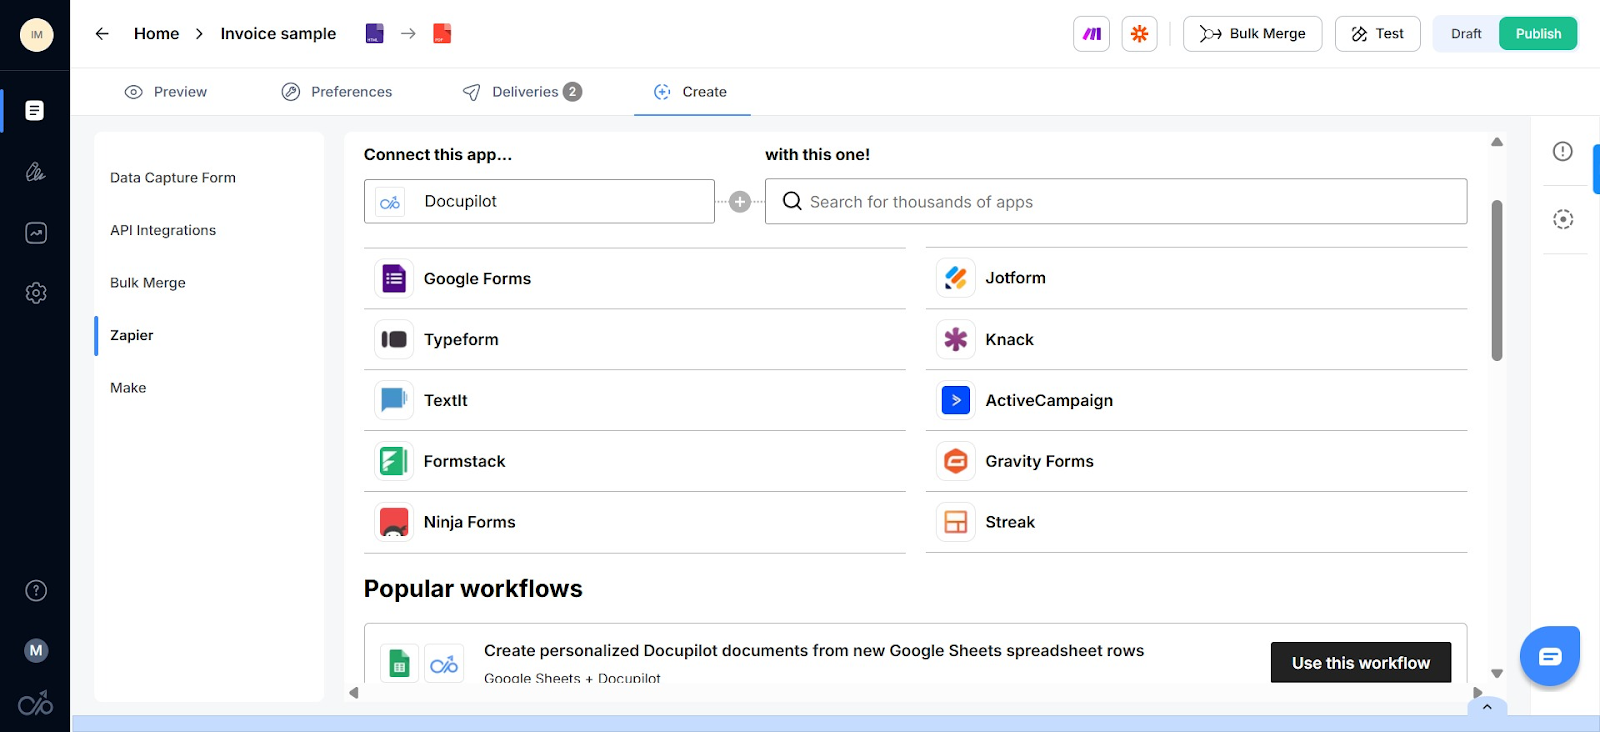Screen dimensions: 1600x732
Task: Switch status to Draft
Action: click(1466, 34)
